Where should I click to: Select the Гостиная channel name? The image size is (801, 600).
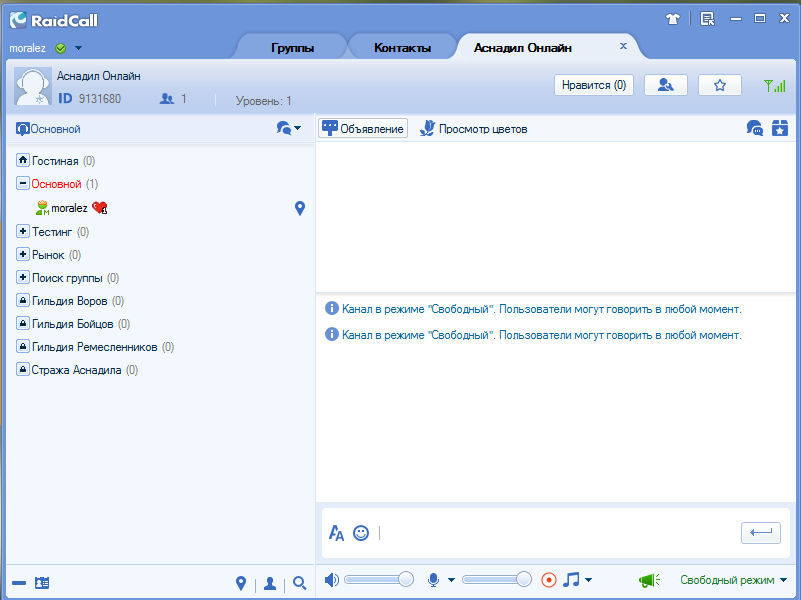55,161
